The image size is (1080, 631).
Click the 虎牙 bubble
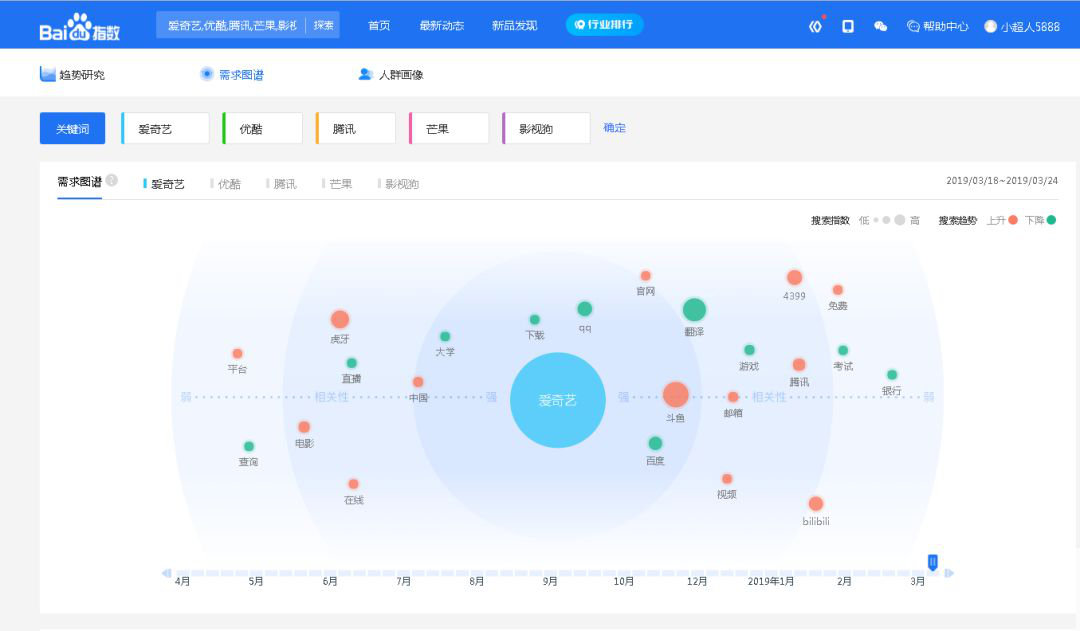click(x=340, y=320)
